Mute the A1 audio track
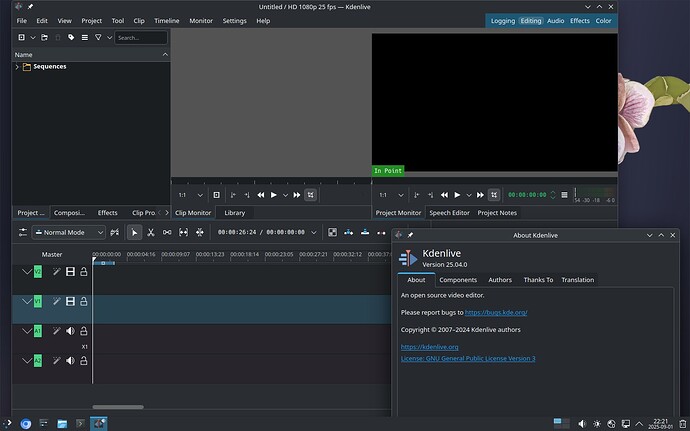Viewport: 690px width, 431px height. pyautogui.click(x=70, y=331)
